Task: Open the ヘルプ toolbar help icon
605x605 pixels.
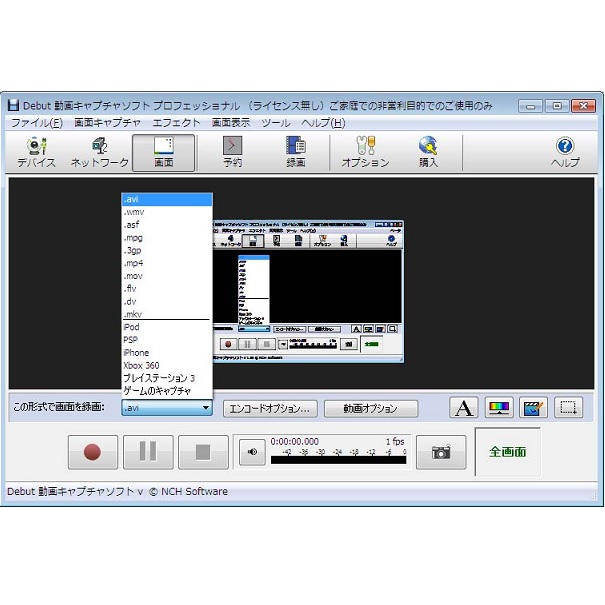Action: (x=565, y=153)
